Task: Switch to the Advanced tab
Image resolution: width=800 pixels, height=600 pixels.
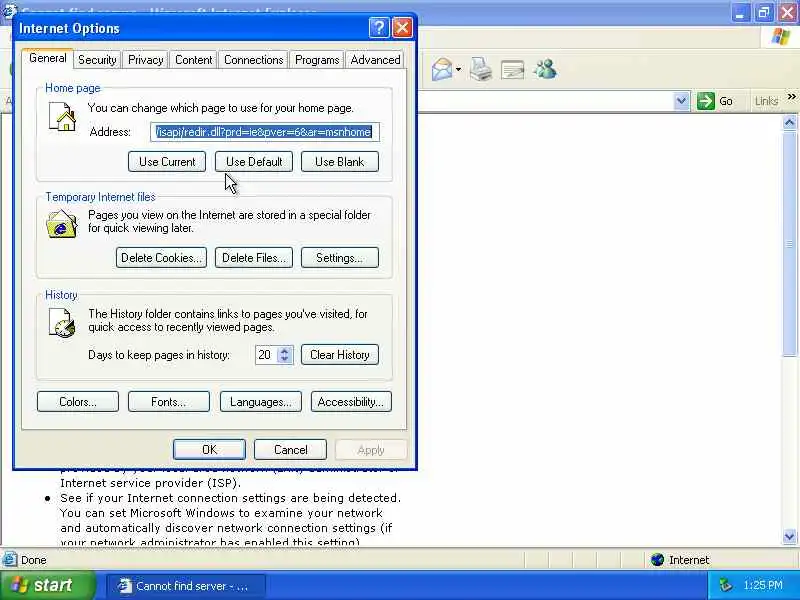Action: (376, 60)
